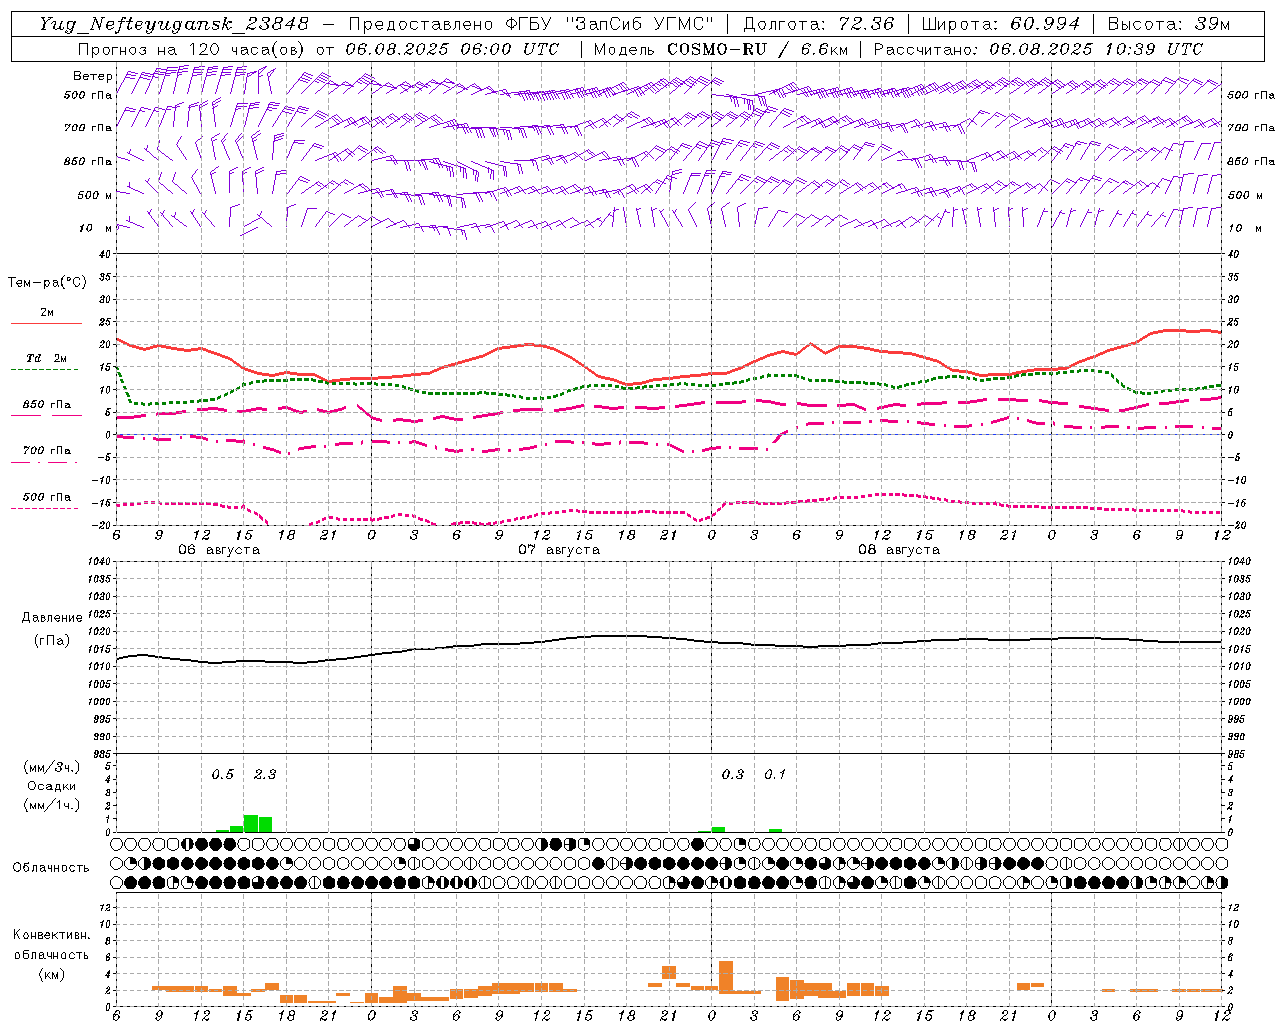Click the Конвективн. convective cloud label
Image resolution: width=1280 pixels, height=1024 pixels.
51,935
